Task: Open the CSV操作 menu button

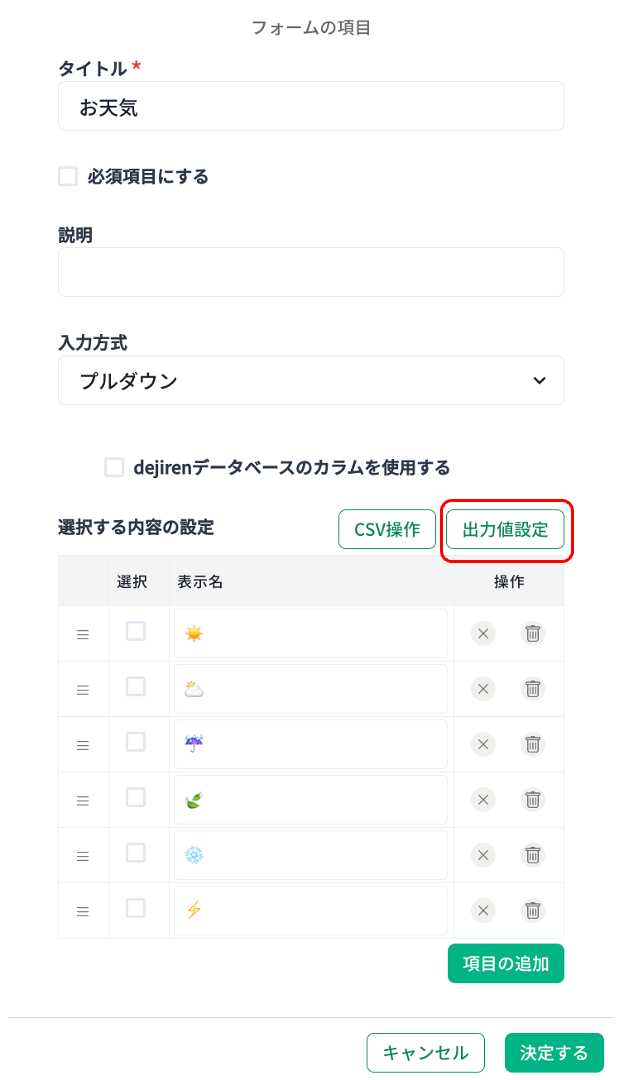Action: pos(387,529)
